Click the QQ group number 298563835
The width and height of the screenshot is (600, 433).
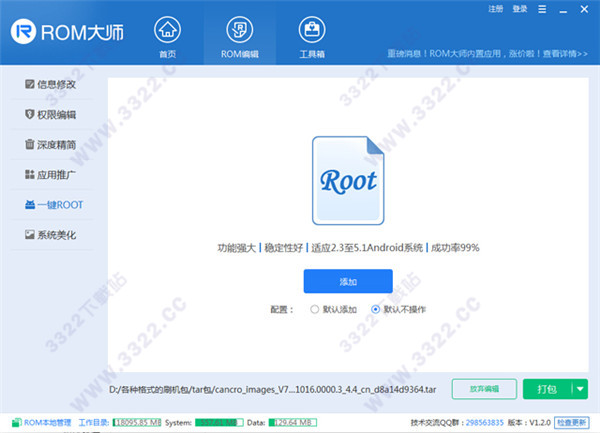coord(484,423)
